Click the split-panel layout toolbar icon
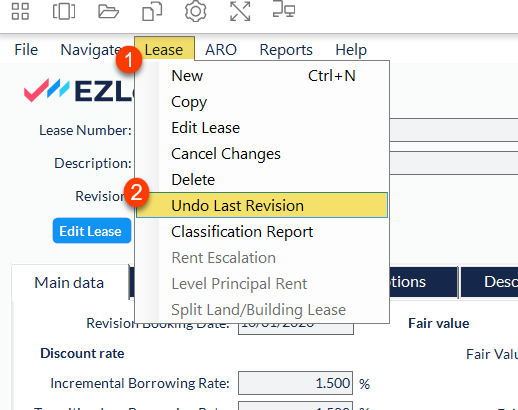 [64, 11]
